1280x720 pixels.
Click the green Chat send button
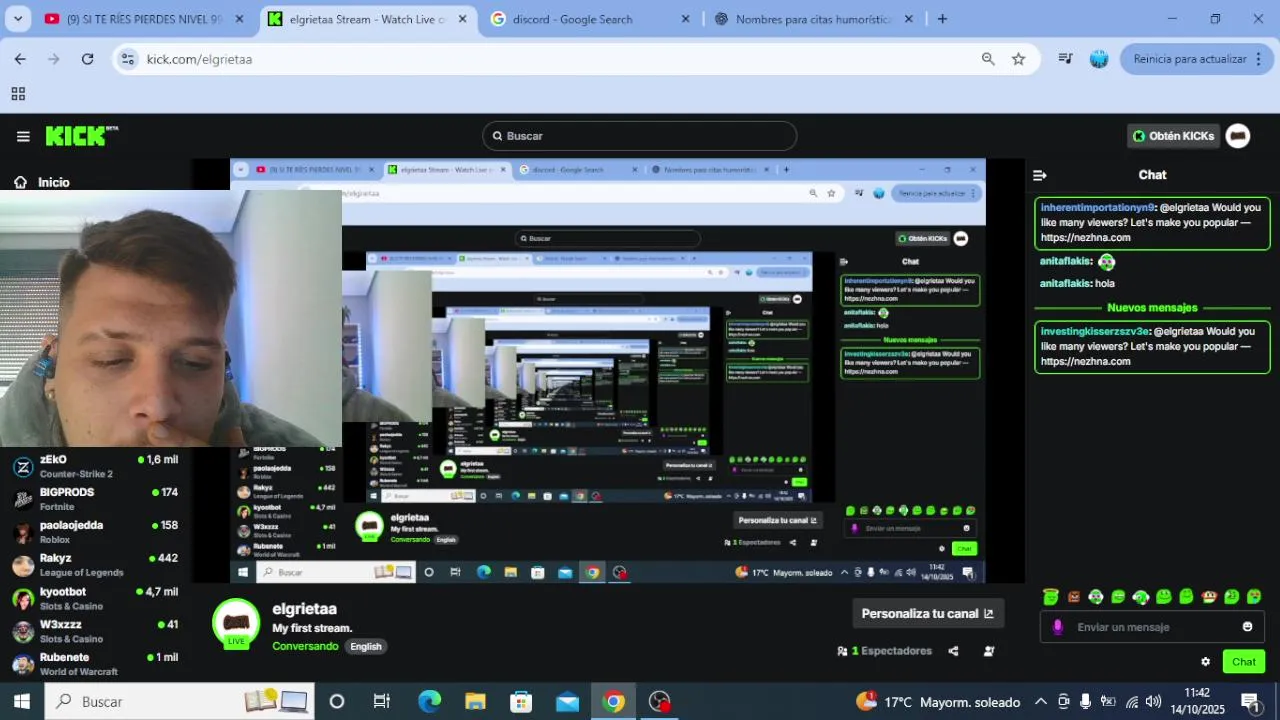click(x=1244, y=662)
